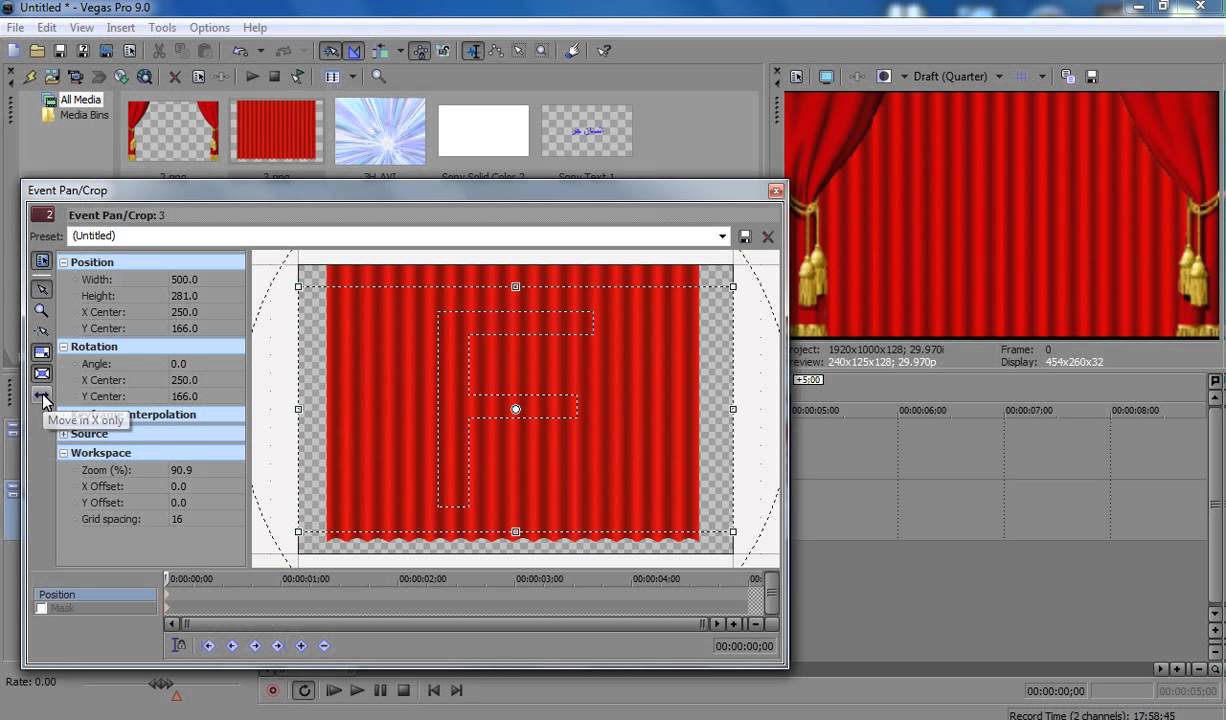The image size is (1226, 720).
Task: Select Zoom Edit tool in Pan/Crop
Action: pyautogui.click(x=42, y=310)
